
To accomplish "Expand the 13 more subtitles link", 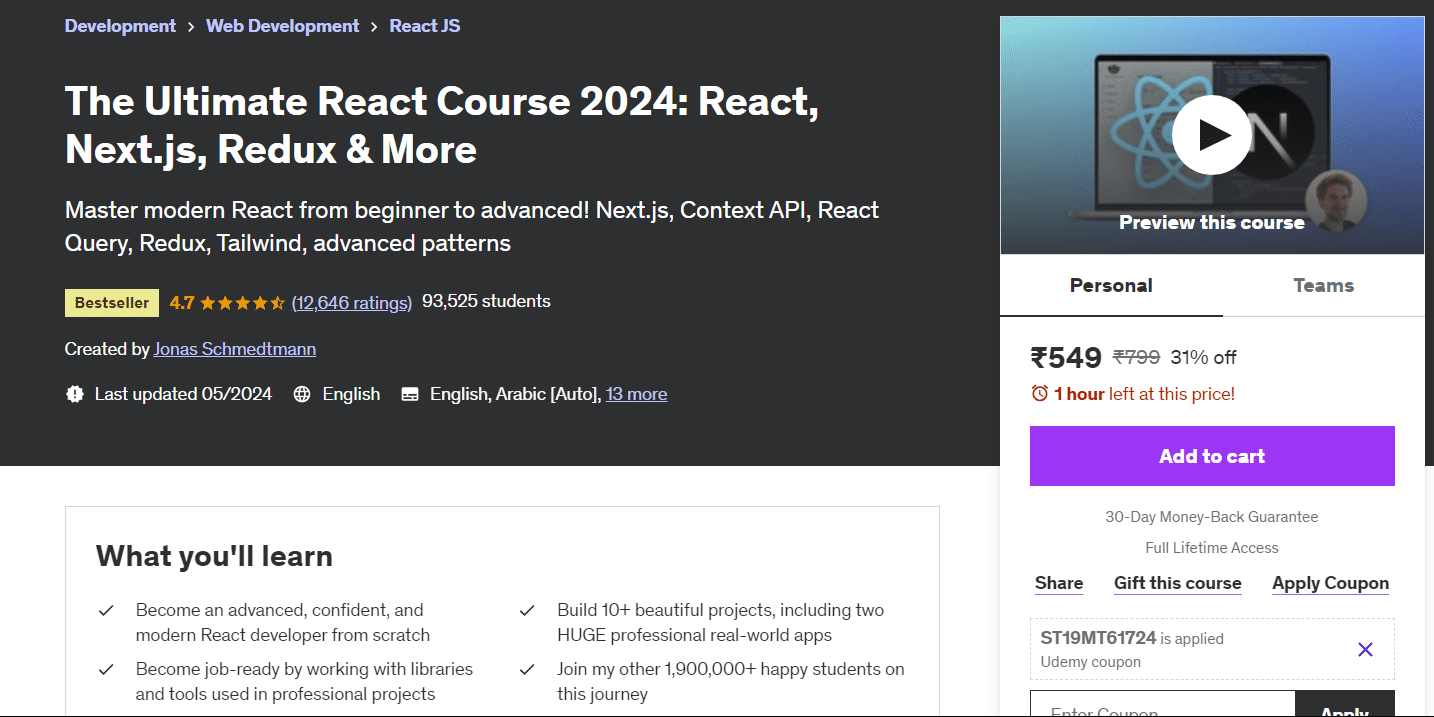I will tap(636, 394).
